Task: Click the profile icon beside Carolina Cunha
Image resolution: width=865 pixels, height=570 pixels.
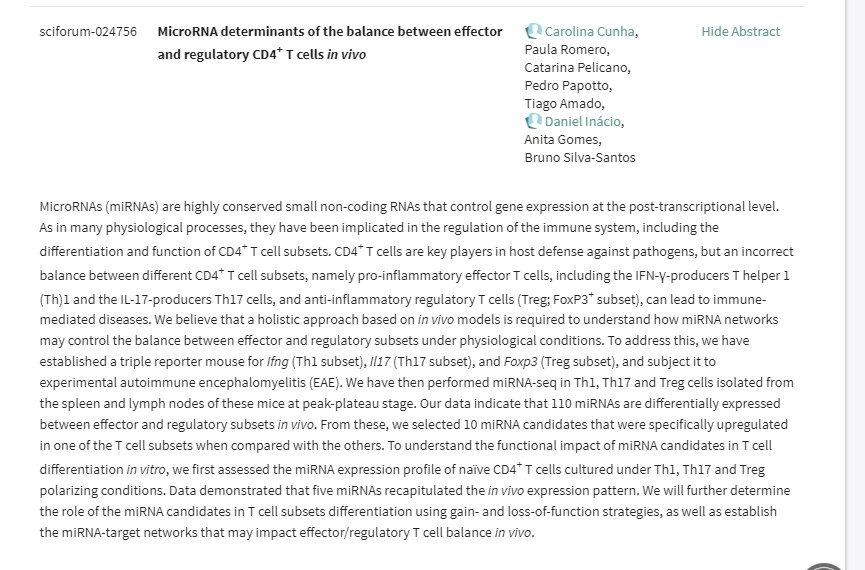Action: (533, 31)
